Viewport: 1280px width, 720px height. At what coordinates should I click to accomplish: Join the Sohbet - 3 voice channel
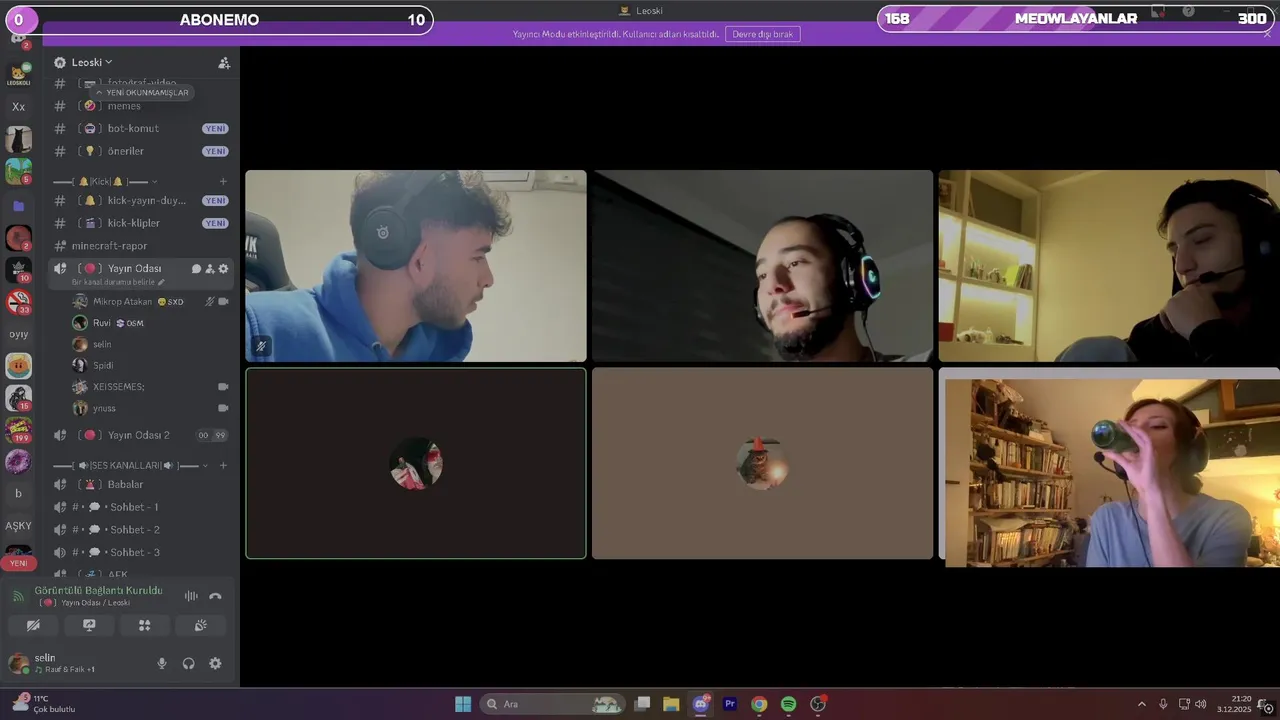pyautogui.click(x=143, y=553)
